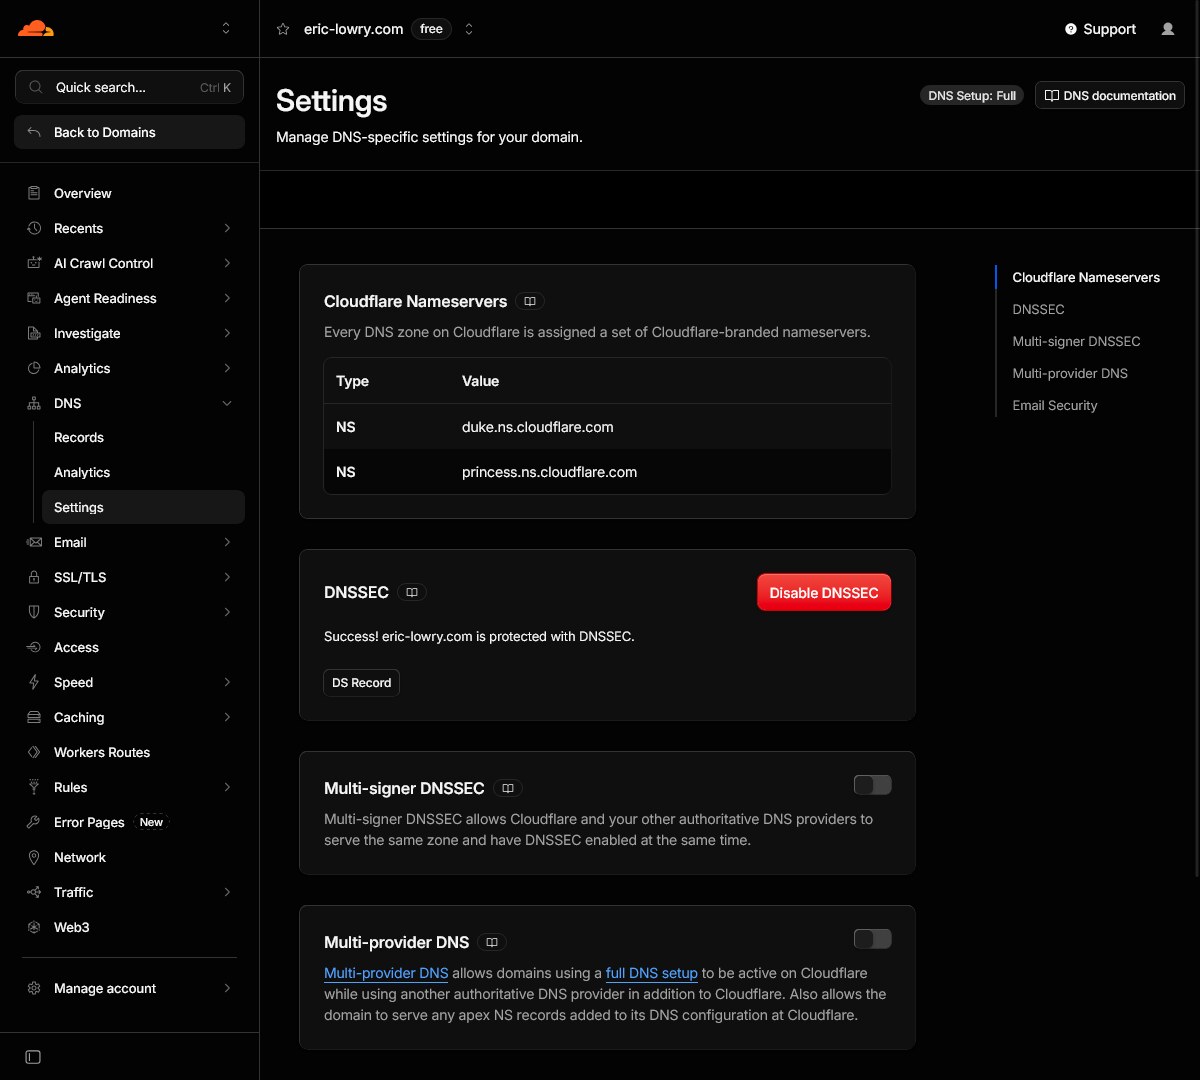This screenshot has width=1200, height=1080.
Task: Click the Rules funnel icon
Action: 34,787
